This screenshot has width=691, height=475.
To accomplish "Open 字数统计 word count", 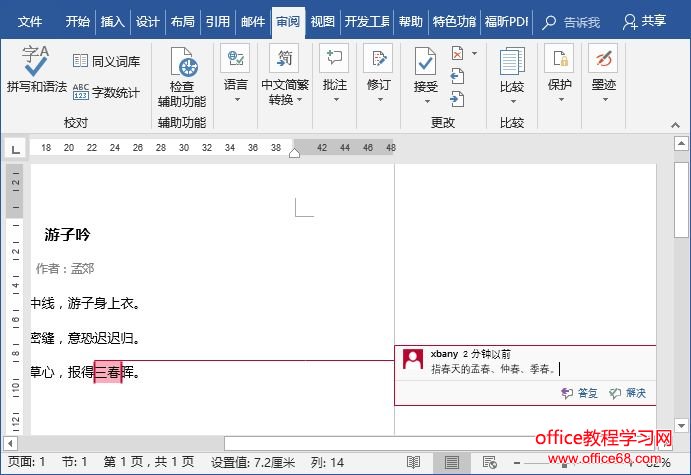I will pyautogui.click(x=106, y=92).
